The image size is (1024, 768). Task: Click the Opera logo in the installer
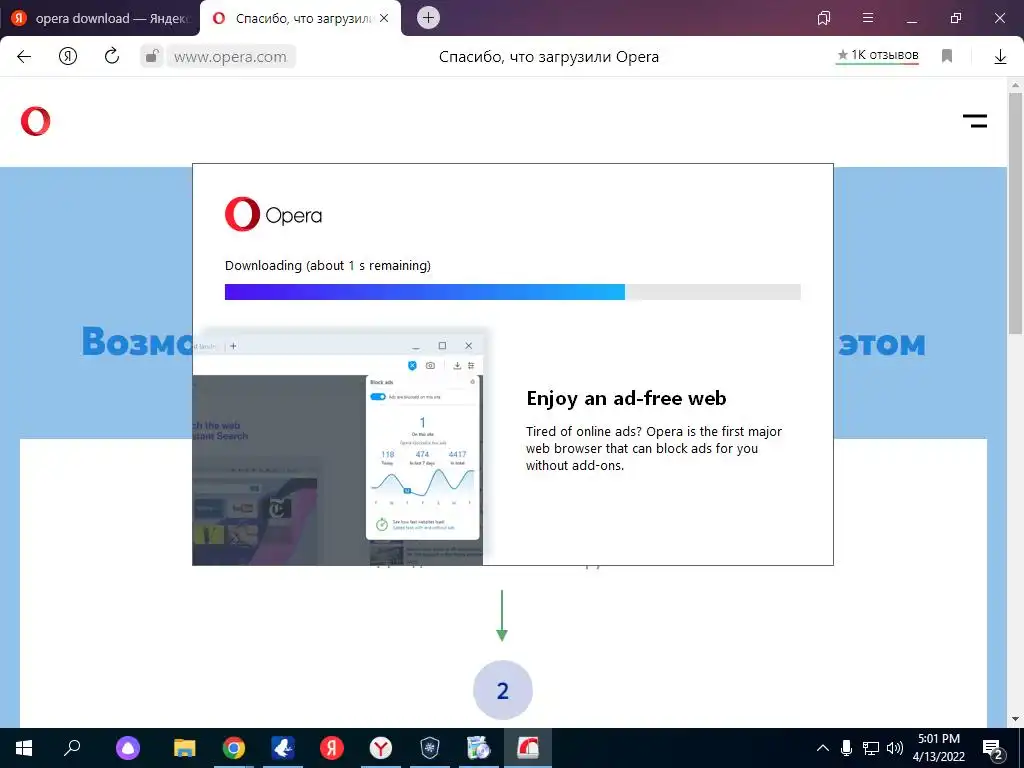[274, 214]
